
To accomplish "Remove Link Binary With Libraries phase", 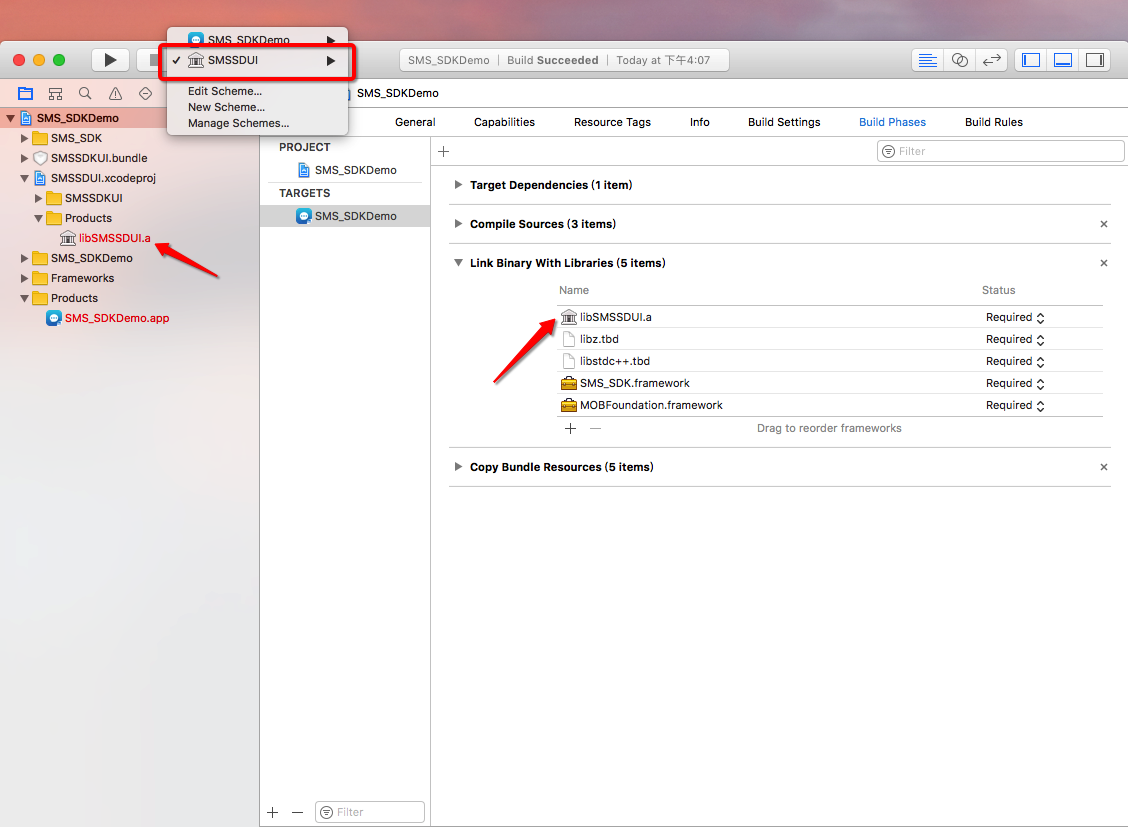I will click(1104, 263).
